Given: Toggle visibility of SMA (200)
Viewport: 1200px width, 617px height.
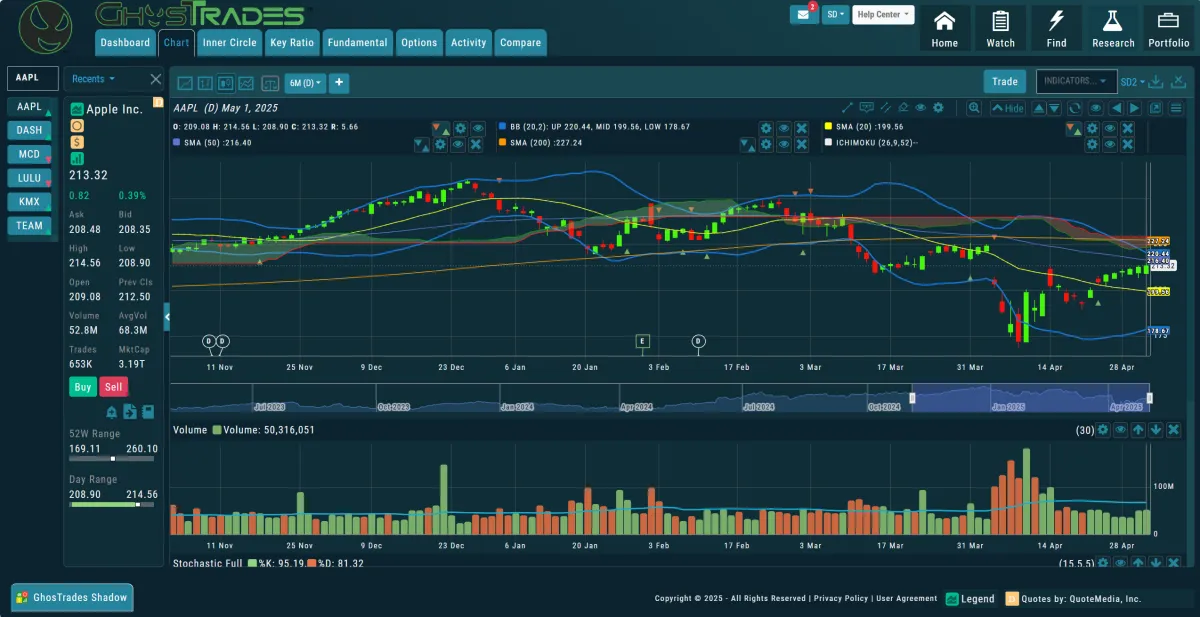Looking at the screenshot, I should 784,145.
